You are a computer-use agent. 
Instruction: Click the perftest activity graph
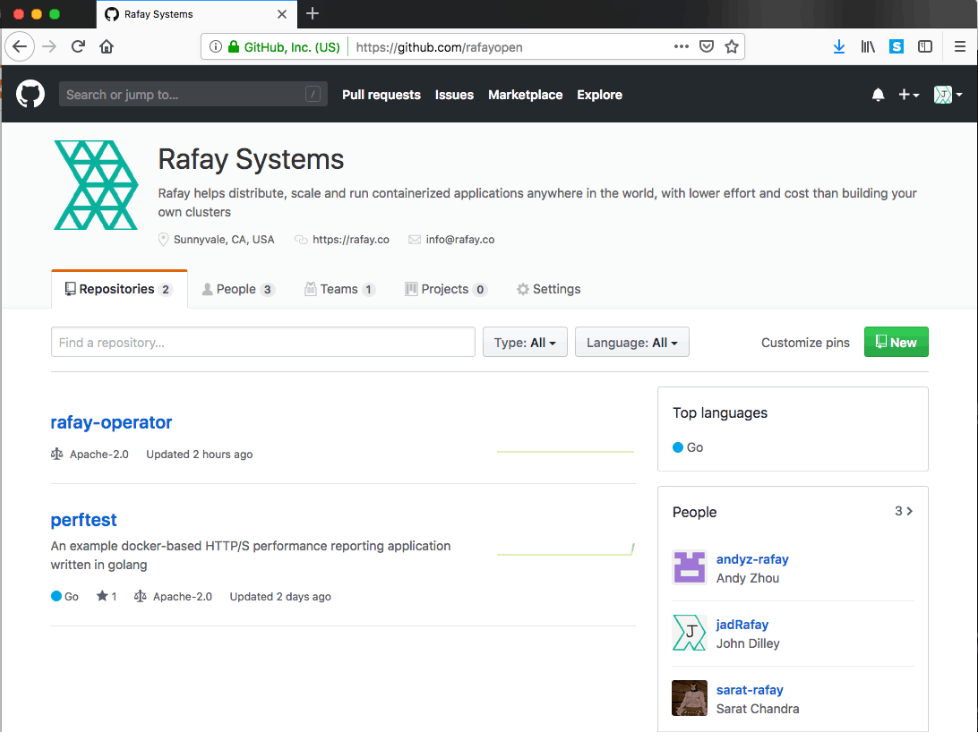pyautogui.click(x=565, y=549)
